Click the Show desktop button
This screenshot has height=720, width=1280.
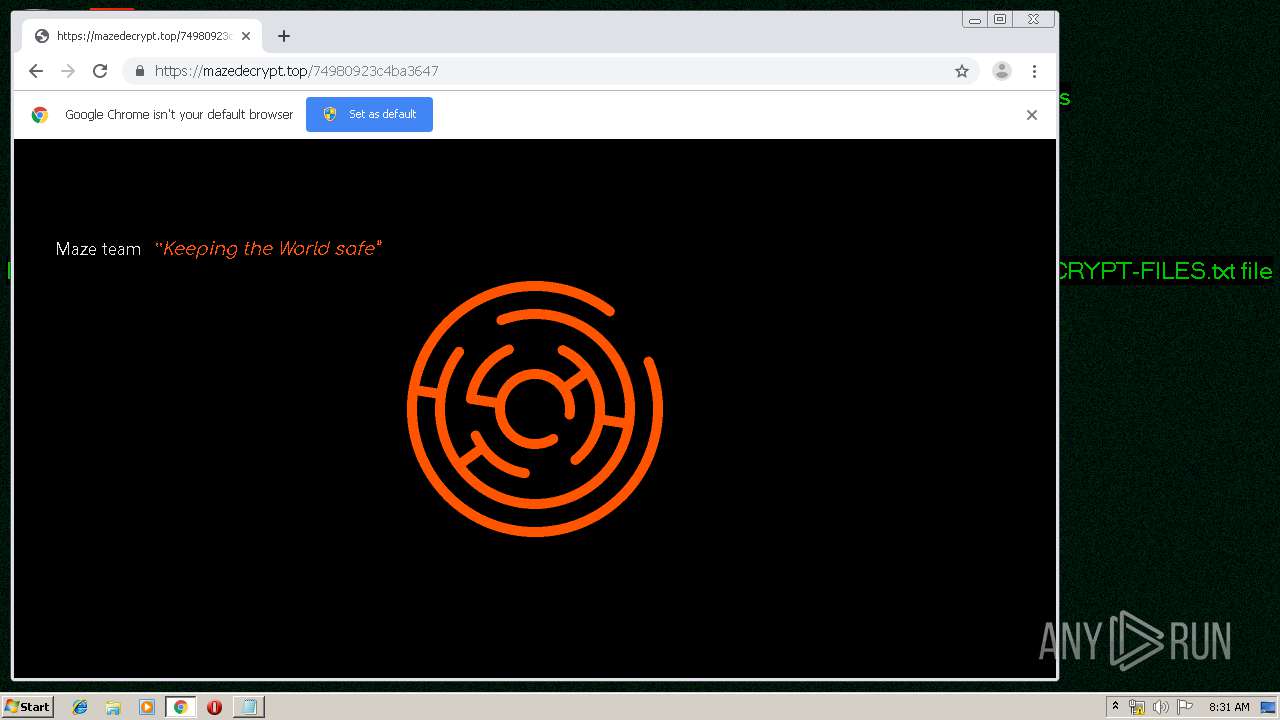1269,707
